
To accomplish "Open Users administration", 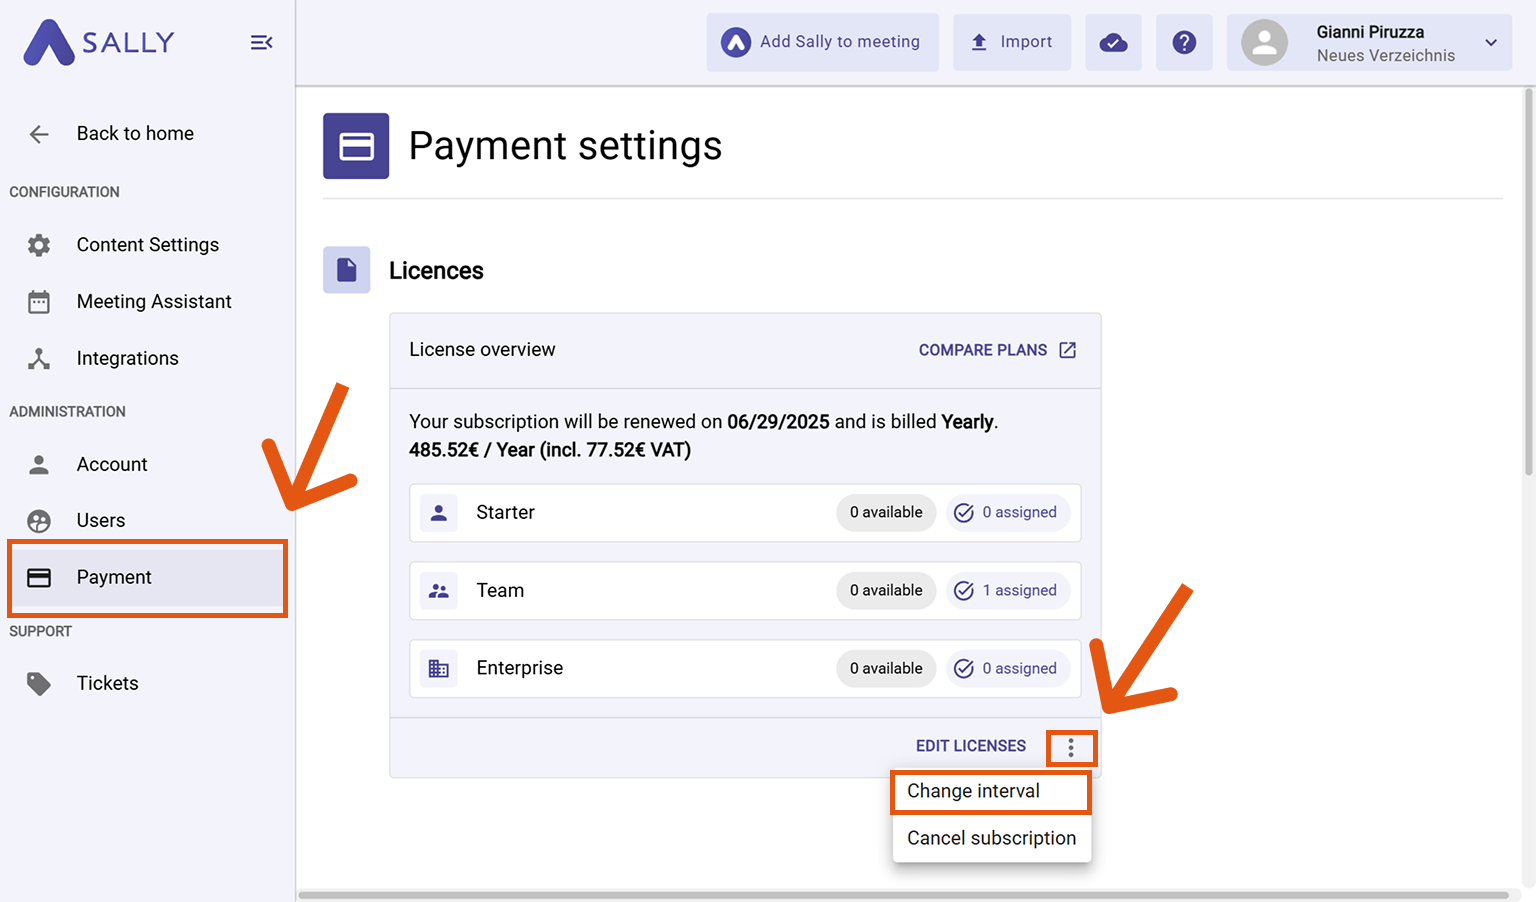I will coord(101,520).
